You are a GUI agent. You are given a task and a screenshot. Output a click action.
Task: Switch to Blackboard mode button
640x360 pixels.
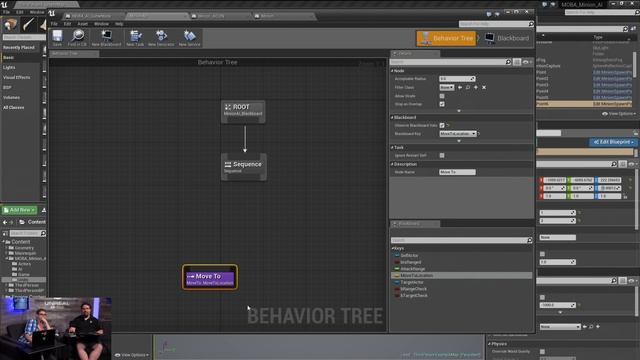507,38
